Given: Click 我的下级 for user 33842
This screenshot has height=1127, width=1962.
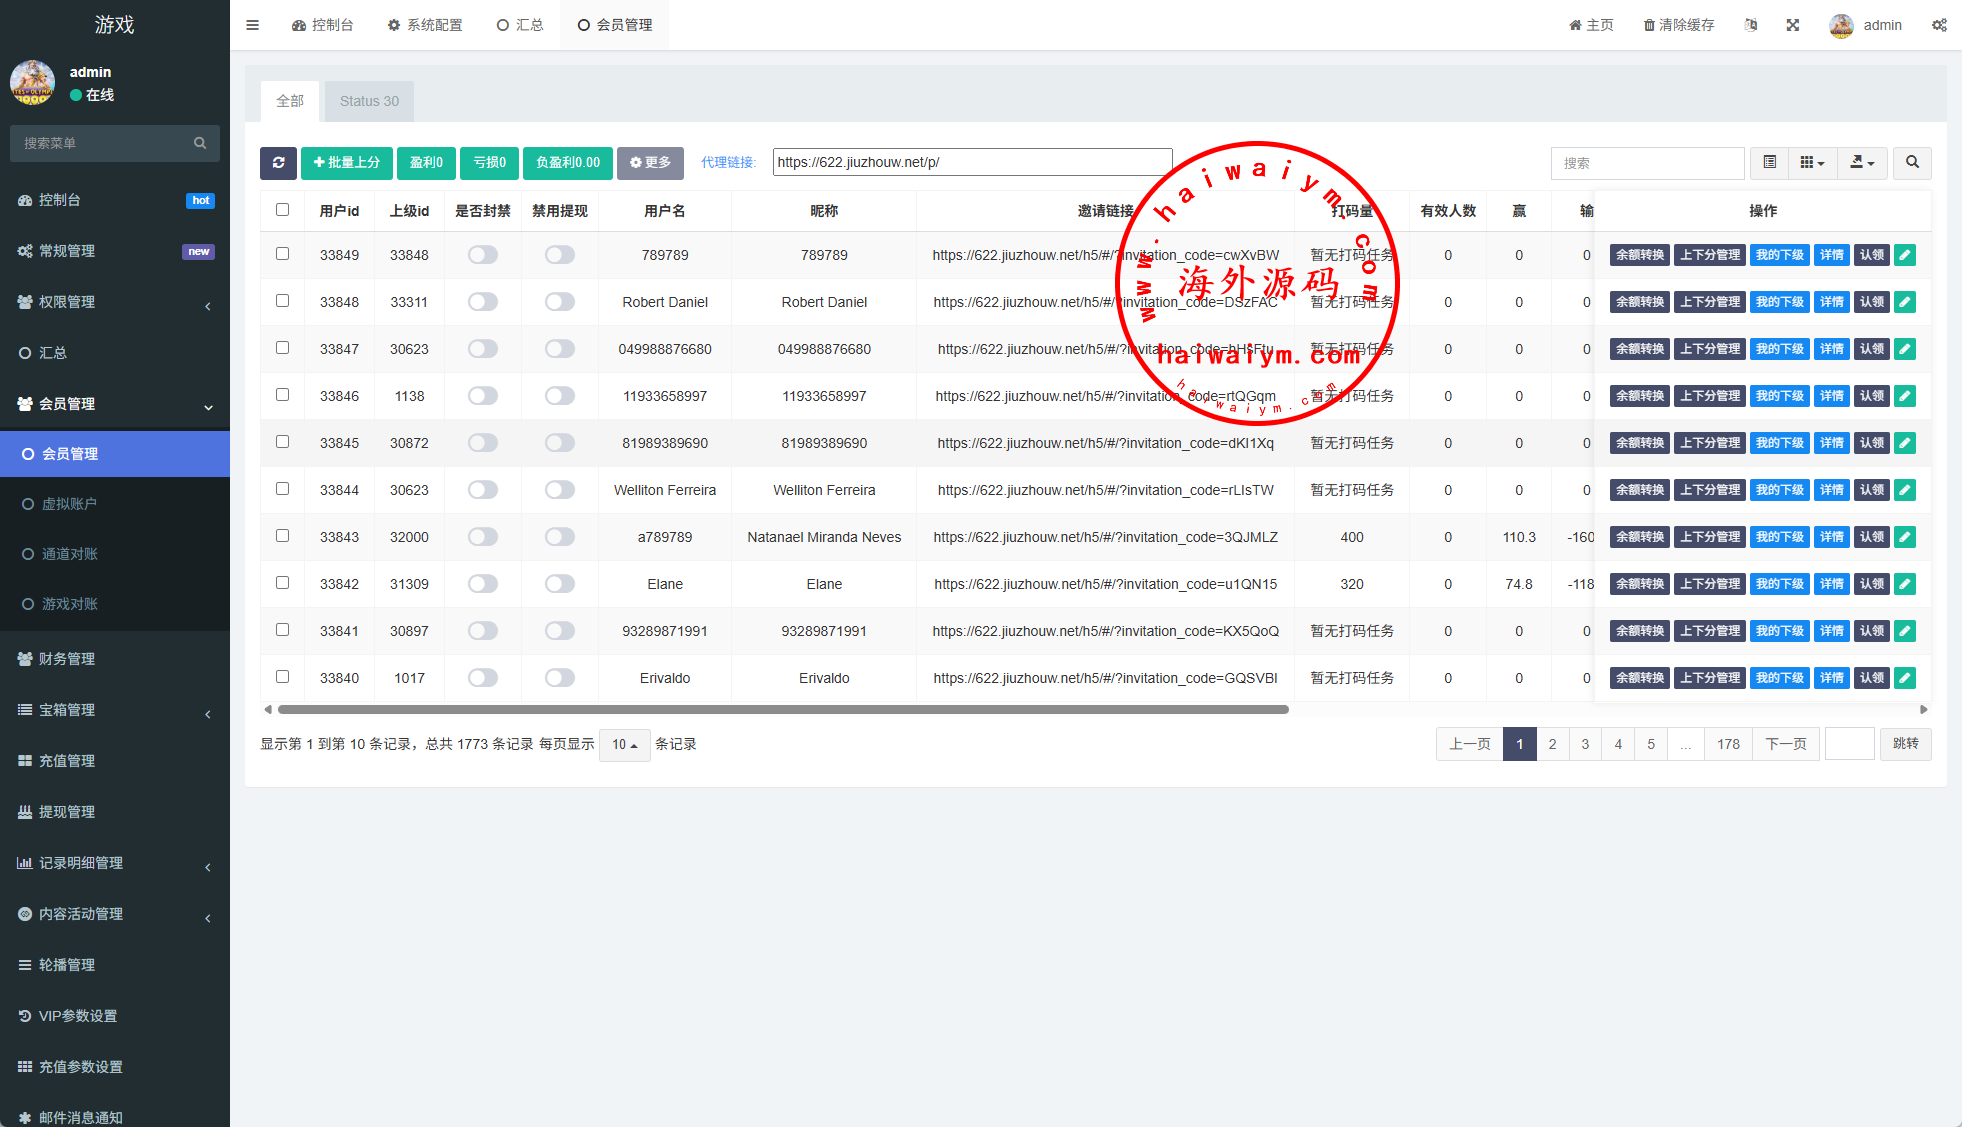Looking at the screenshot, I should pos(1779,584).
